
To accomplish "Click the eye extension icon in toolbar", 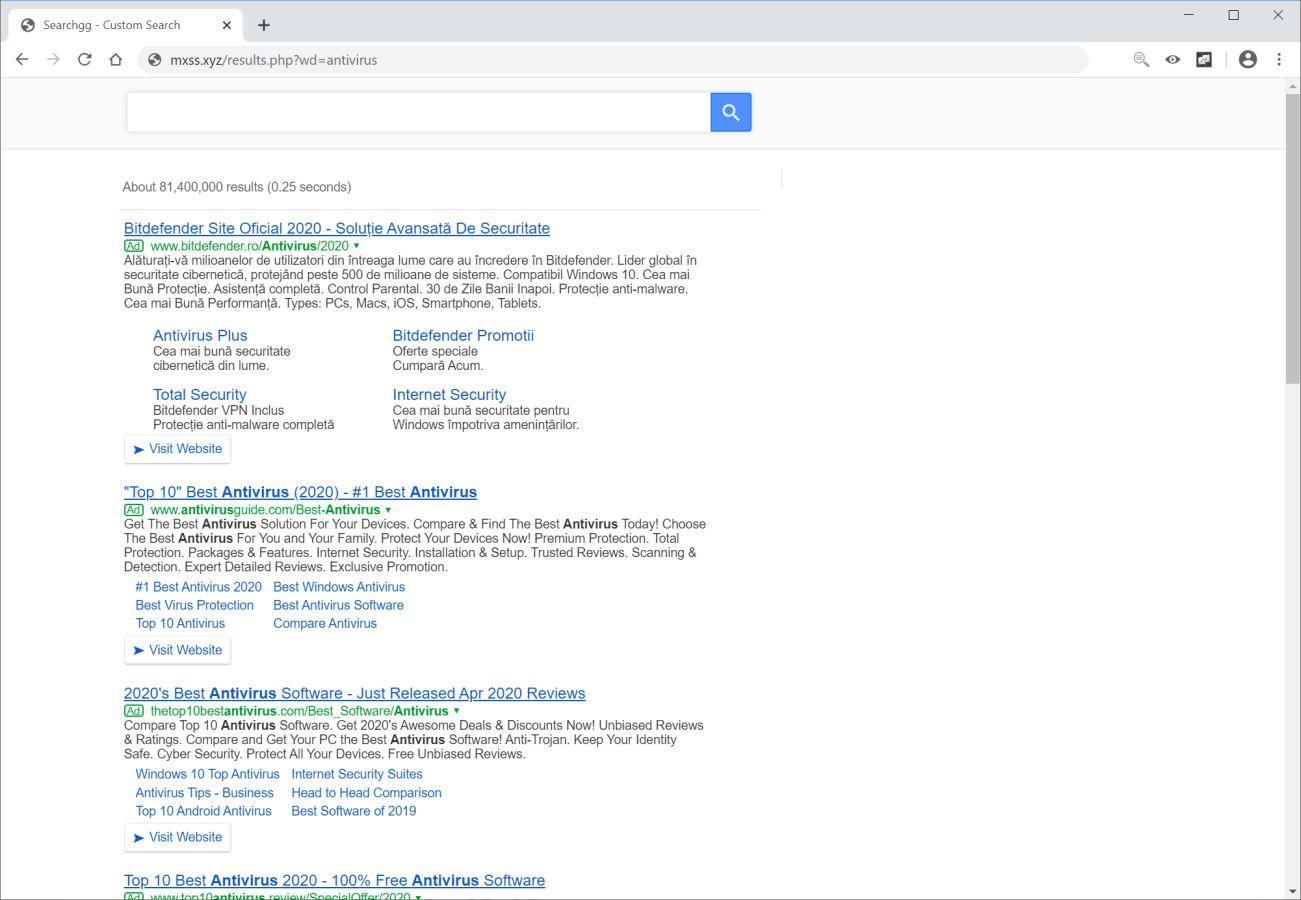I will coord(1172,60).
